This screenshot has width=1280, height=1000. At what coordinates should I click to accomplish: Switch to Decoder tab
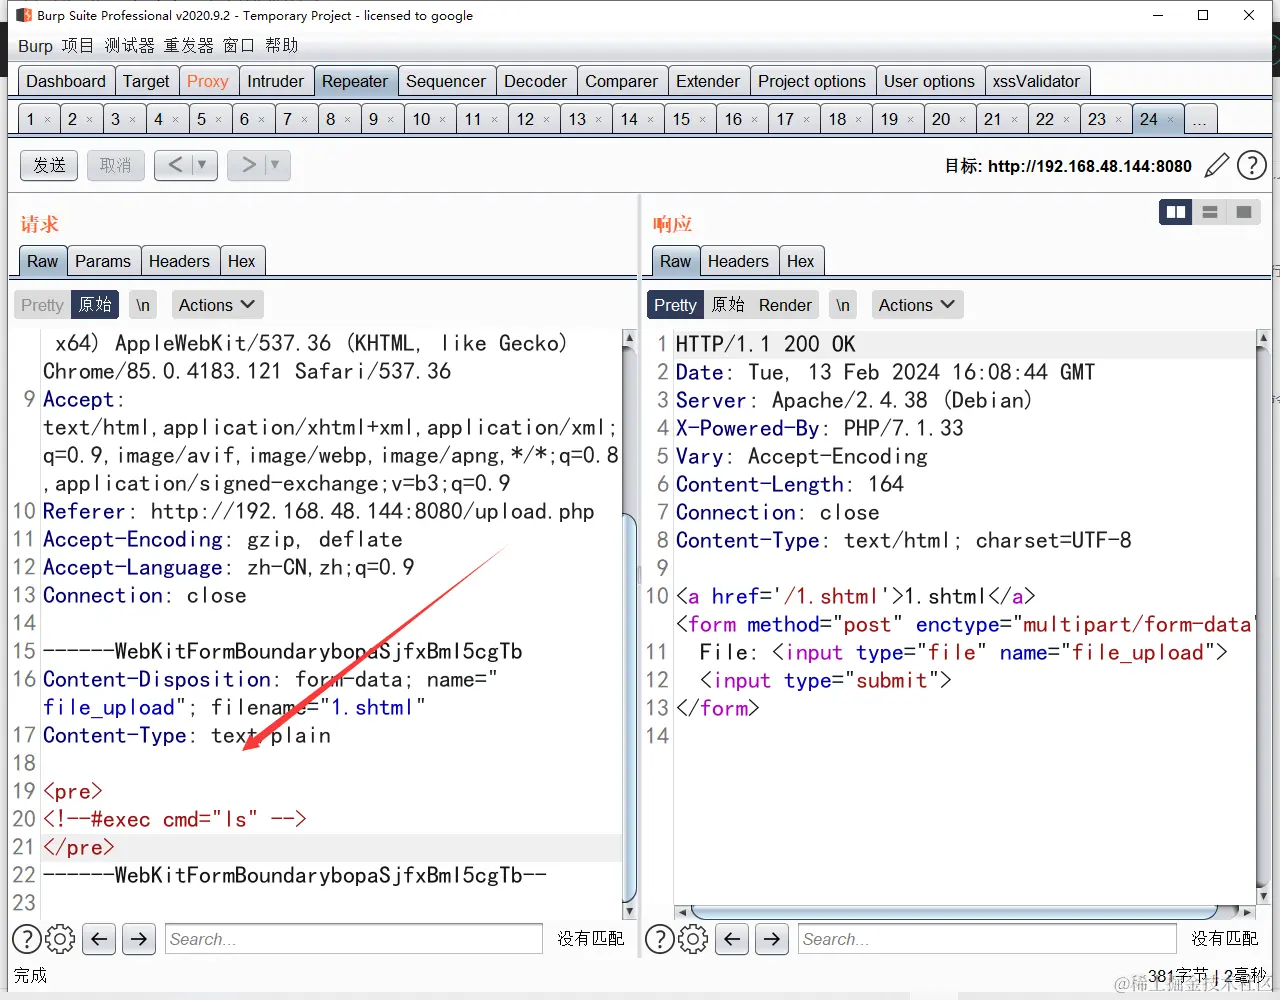point(535,81)
